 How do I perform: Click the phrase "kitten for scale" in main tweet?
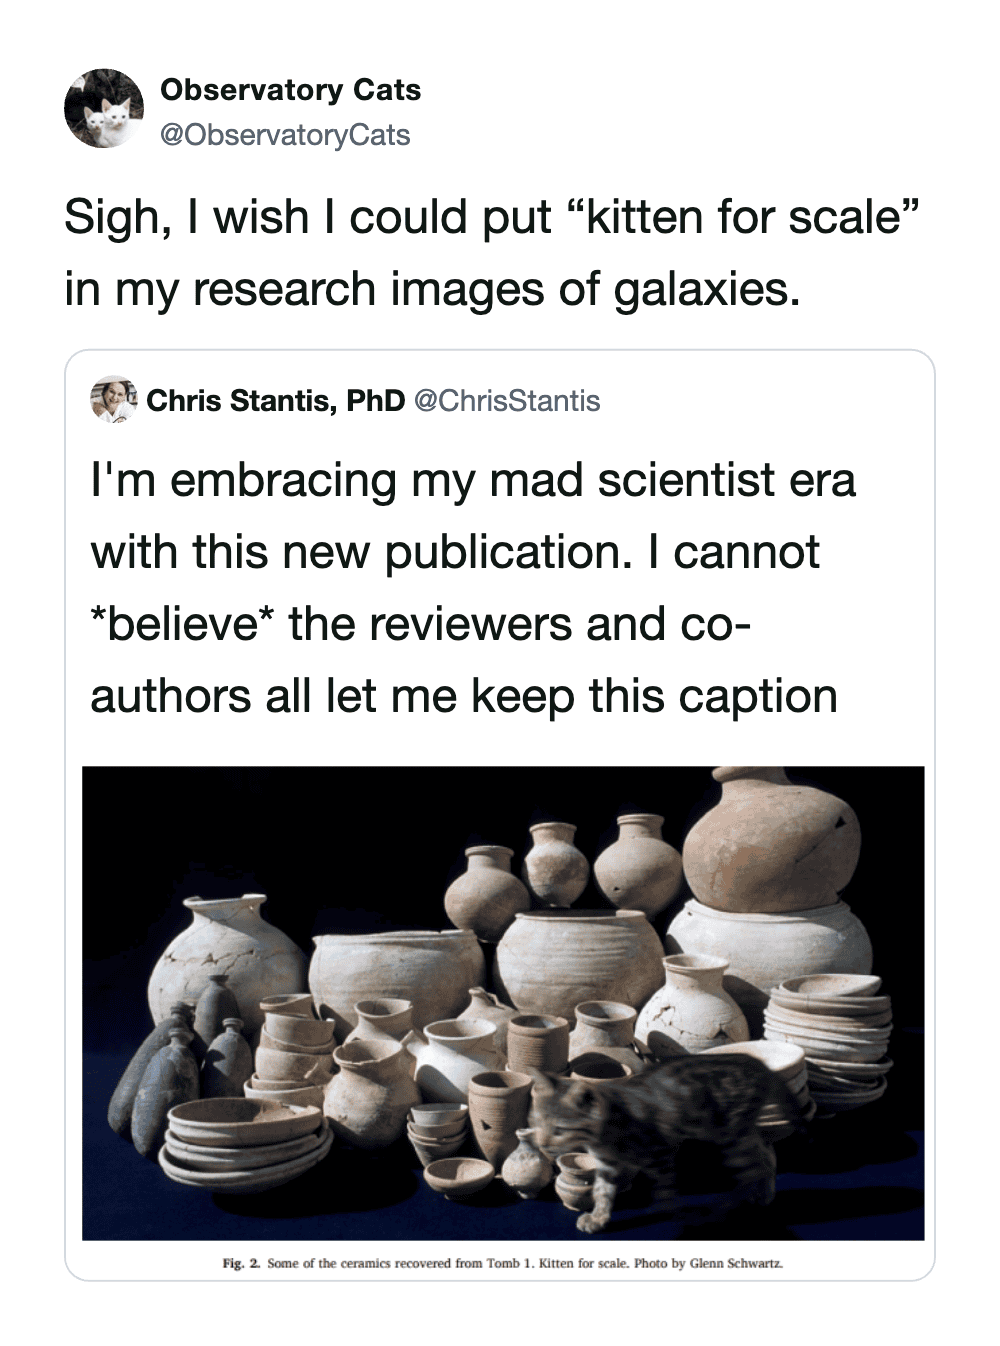[743, 217]
